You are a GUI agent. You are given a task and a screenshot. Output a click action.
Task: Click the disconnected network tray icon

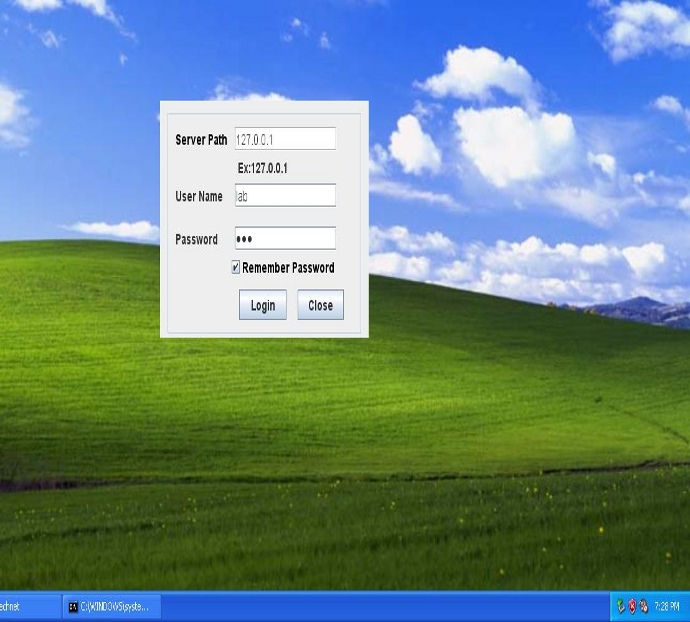(x=643, y=607)
